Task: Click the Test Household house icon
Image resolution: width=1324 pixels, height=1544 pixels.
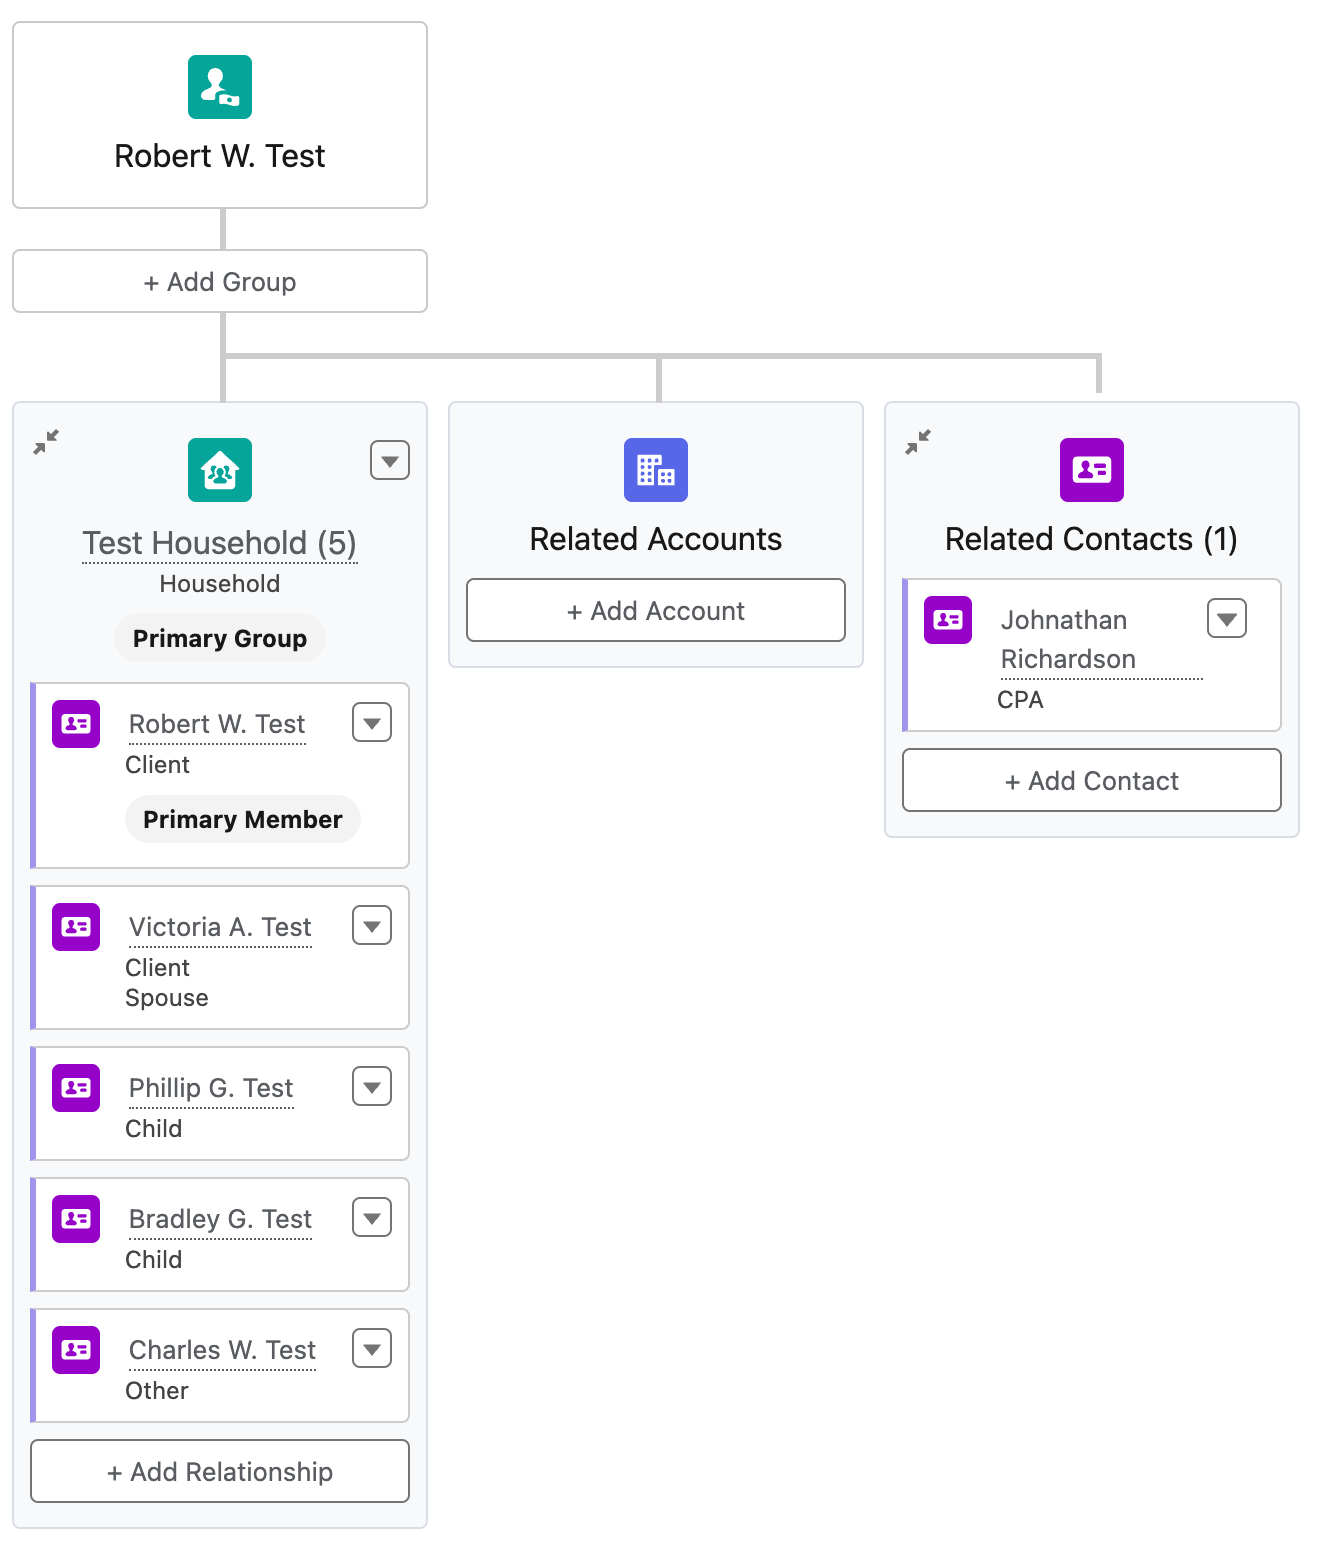Action: (220, 470)
